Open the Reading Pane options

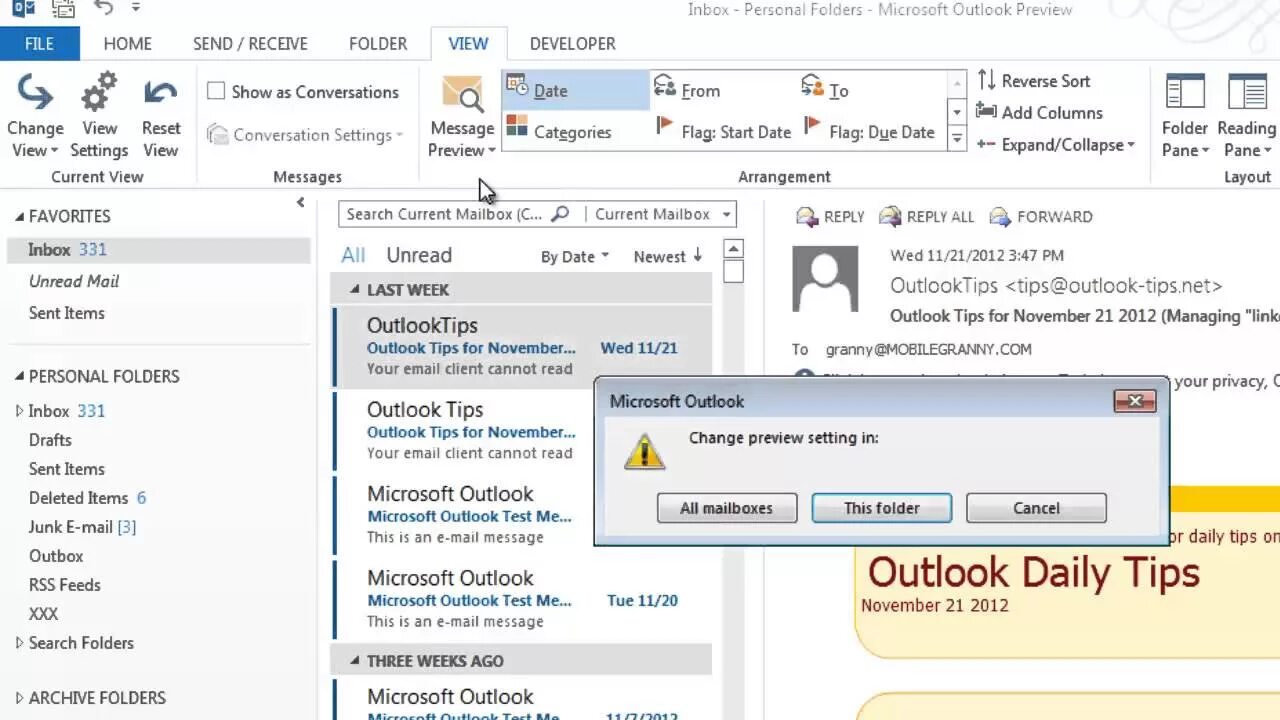pos(1246,115)
